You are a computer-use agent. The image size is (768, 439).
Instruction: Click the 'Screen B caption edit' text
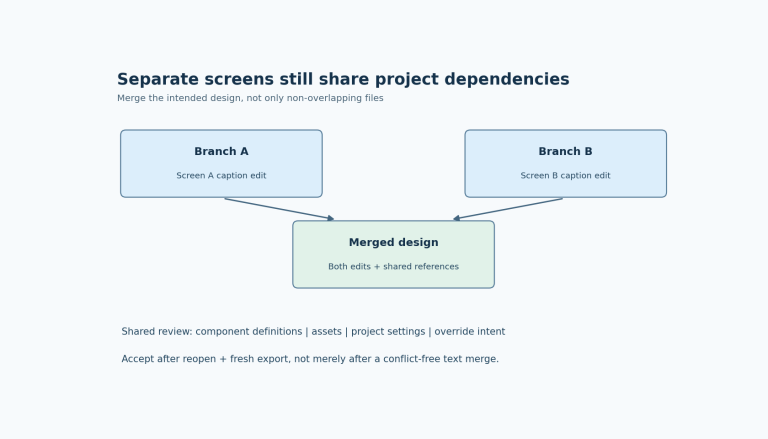point(565,175)
